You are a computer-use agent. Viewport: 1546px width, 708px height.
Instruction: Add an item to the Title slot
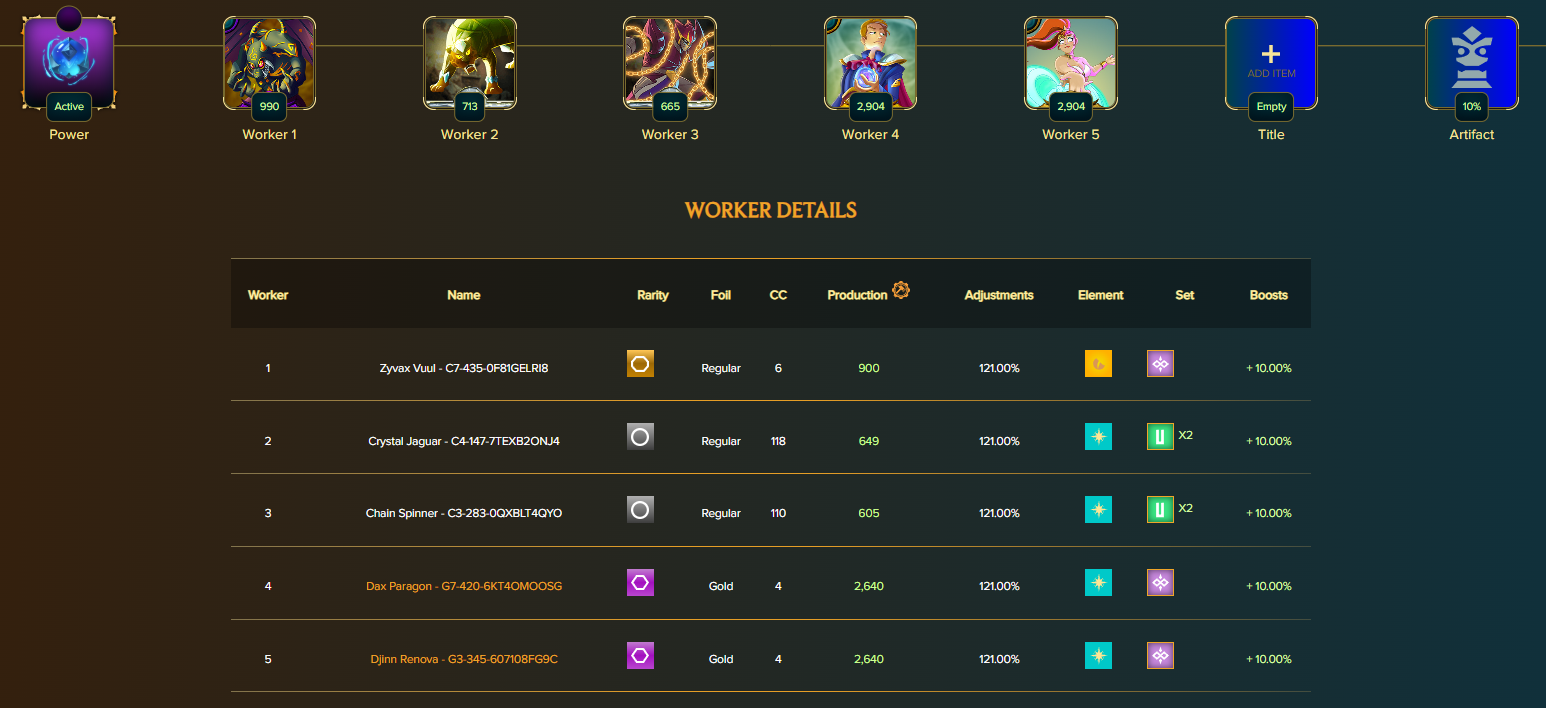pyautogui.click(x=1271, y=62)
